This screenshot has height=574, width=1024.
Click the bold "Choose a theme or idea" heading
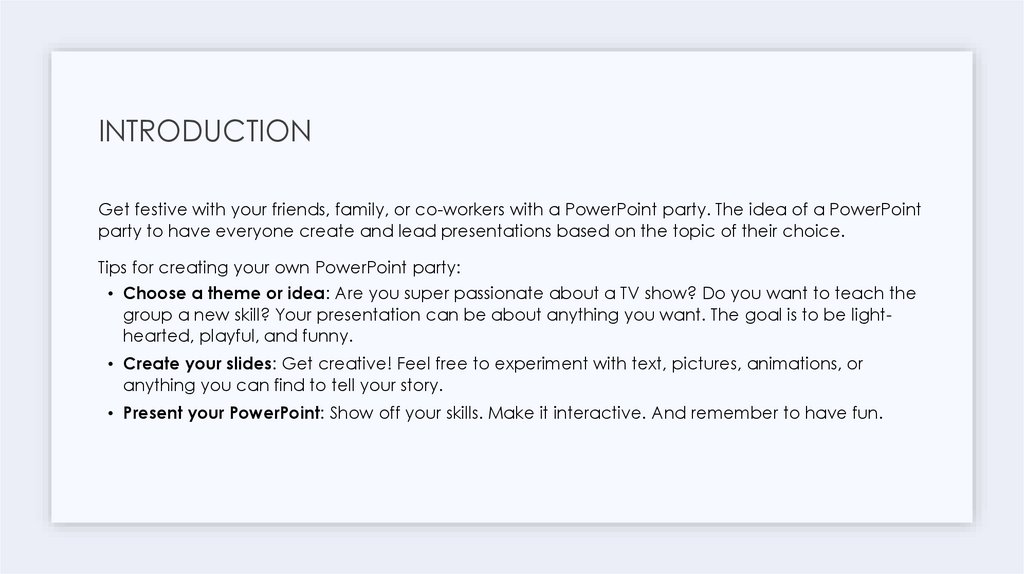coord(224,294)
